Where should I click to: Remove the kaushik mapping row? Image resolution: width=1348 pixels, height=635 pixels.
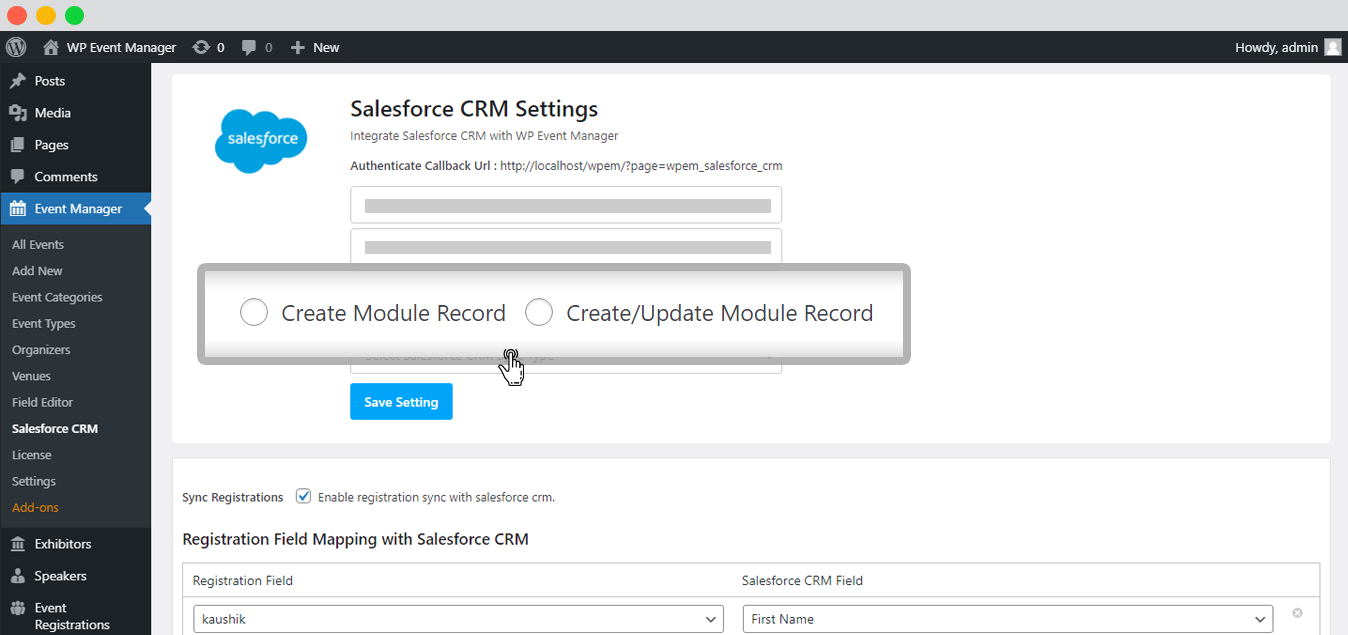(1297, 613)
